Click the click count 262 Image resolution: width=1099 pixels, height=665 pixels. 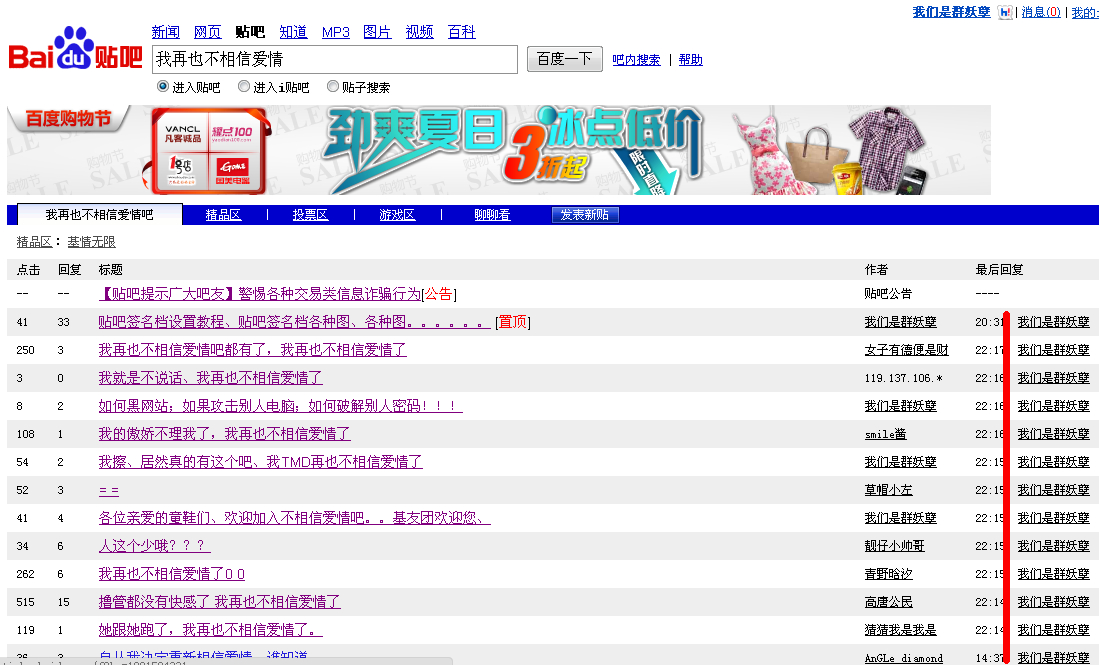point(25,575)
